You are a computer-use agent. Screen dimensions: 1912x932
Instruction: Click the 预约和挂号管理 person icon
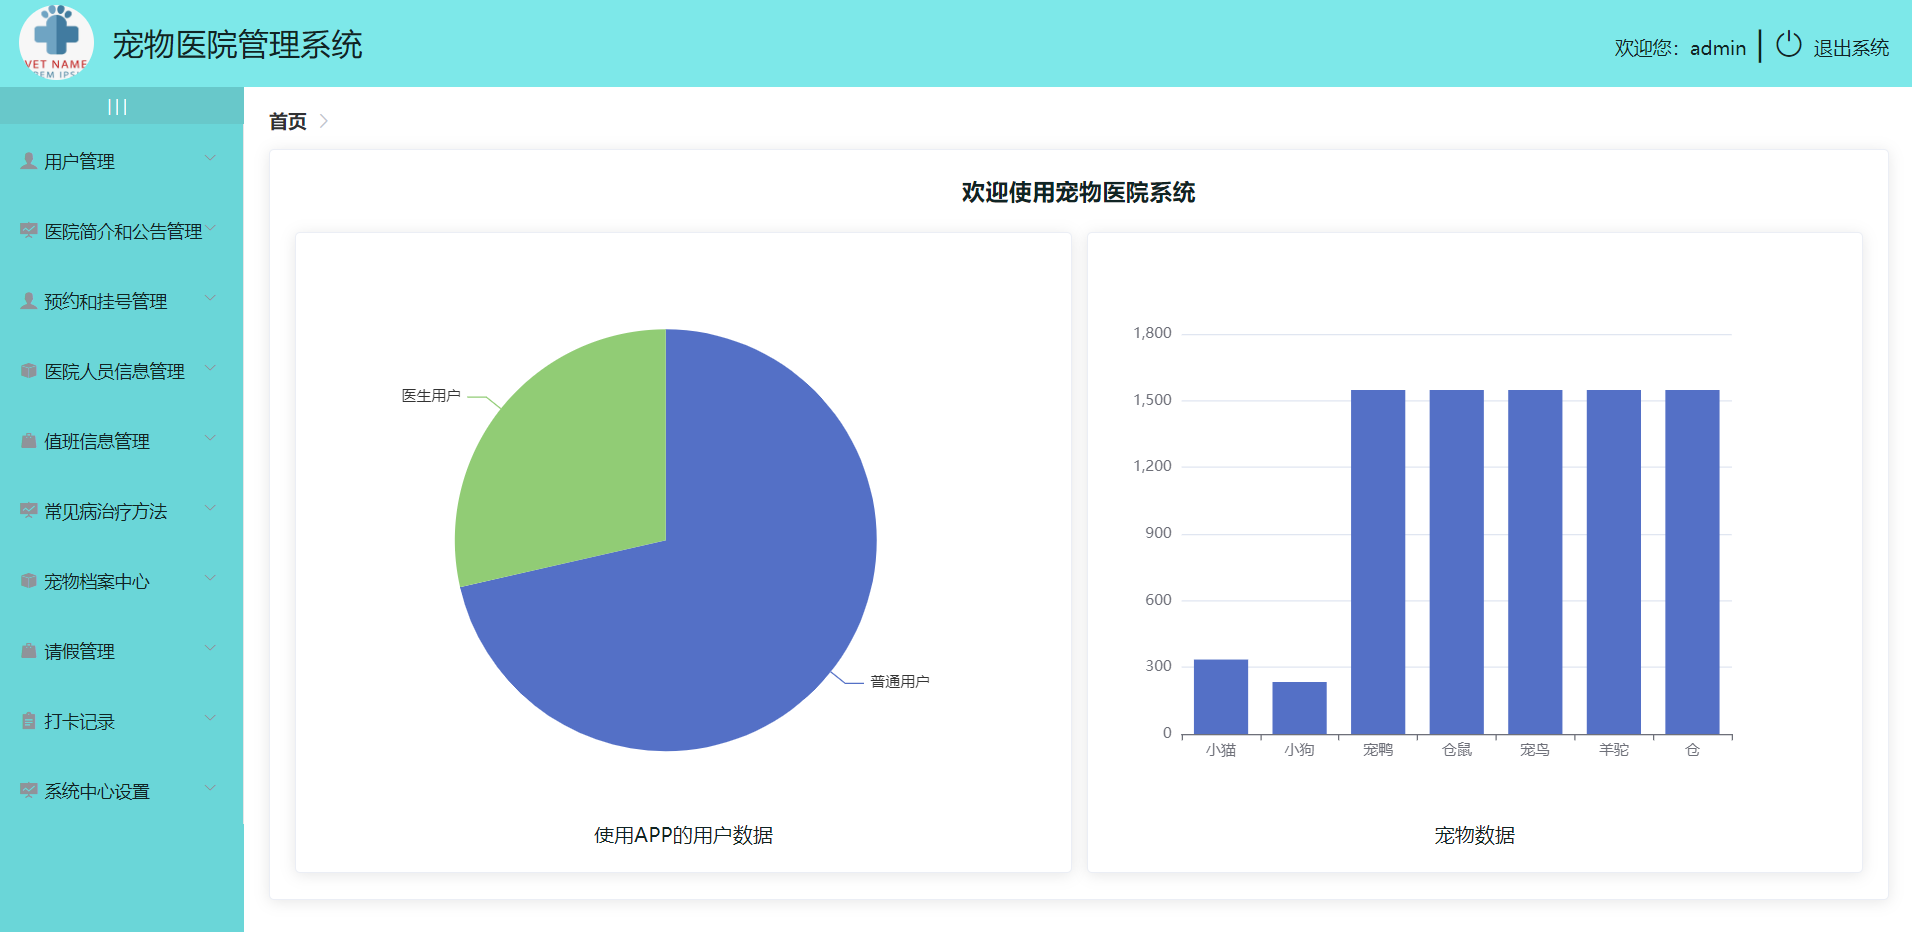(x=27, y=300)
